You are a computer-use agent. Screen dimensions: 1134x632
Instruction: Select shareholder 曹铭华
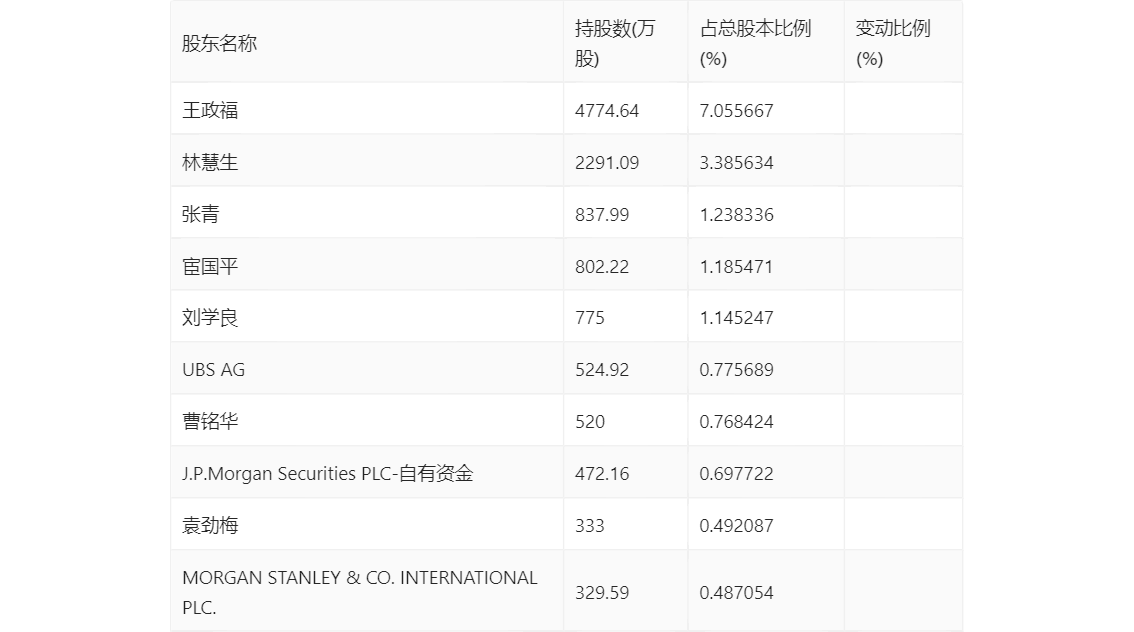[210, 422]
